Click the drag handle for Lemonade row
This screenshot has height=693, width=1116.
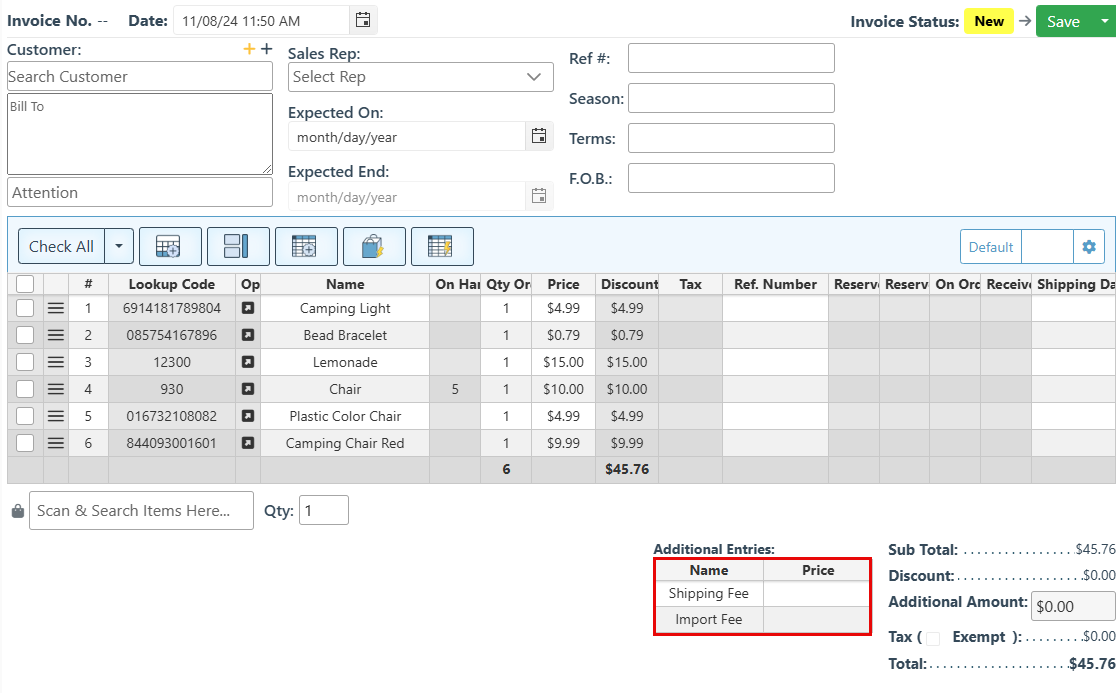point(56,362)
